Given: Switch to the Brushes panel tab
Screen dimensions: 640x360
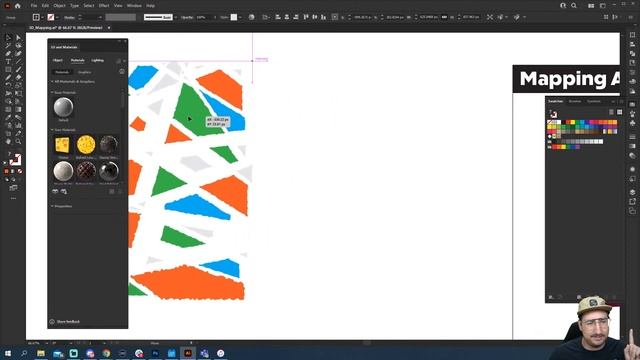Looking at the screenshot, I should click(x=575, y=101).
